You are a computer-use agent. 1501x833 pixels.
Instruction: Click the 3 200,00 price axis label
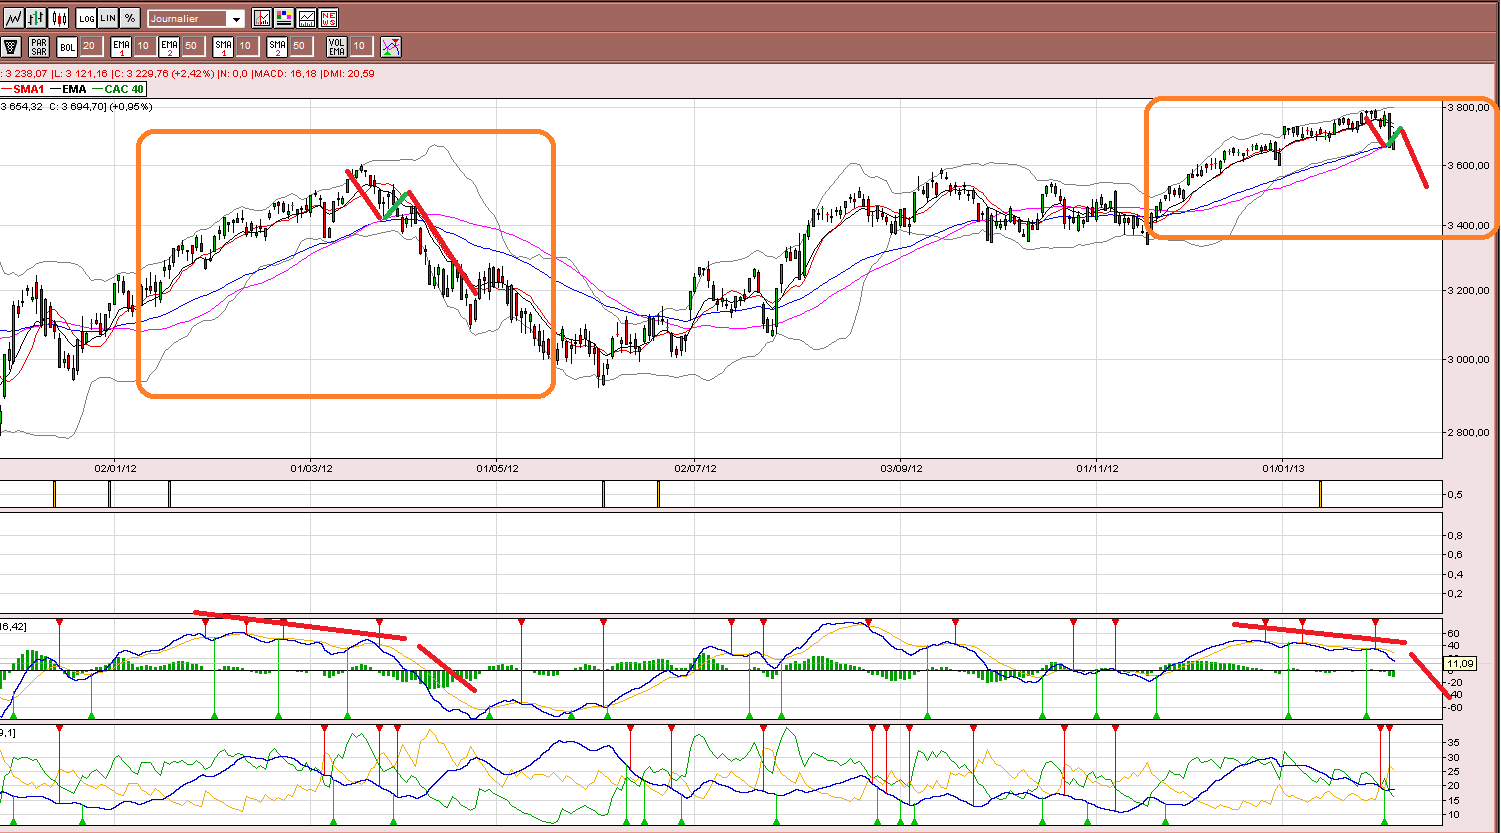tap(1470, 291)
